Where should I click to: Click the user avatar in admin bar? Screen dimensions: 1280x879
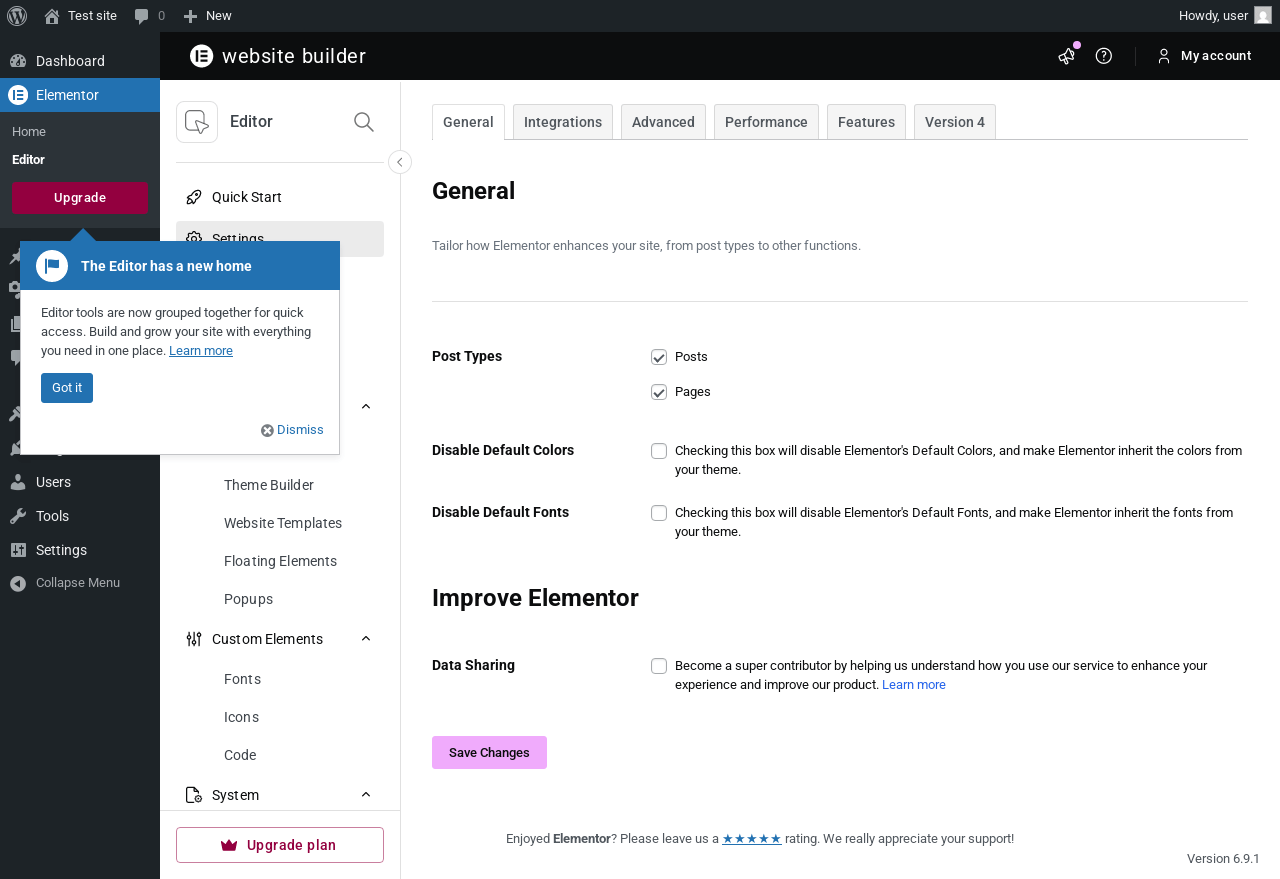point(1263,16)
